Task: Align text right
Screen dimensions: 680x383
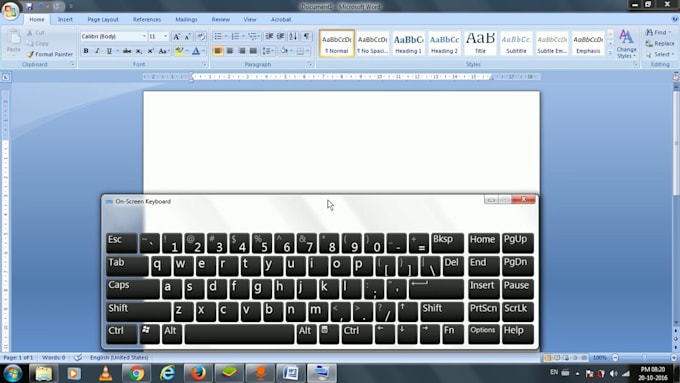Action: pyautogui.click(x=242, y=51)
